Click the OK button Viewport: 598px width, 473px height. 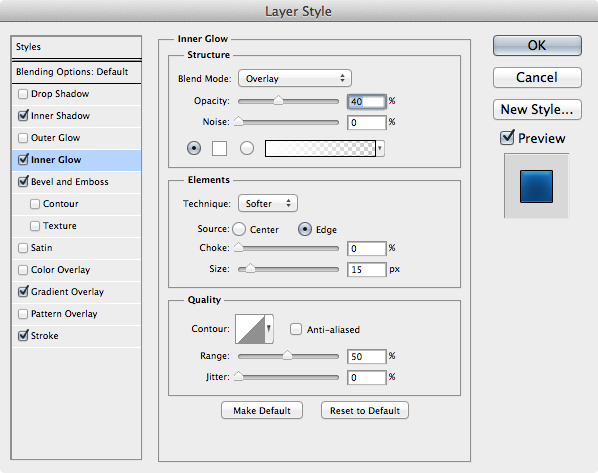coord(537,45)
